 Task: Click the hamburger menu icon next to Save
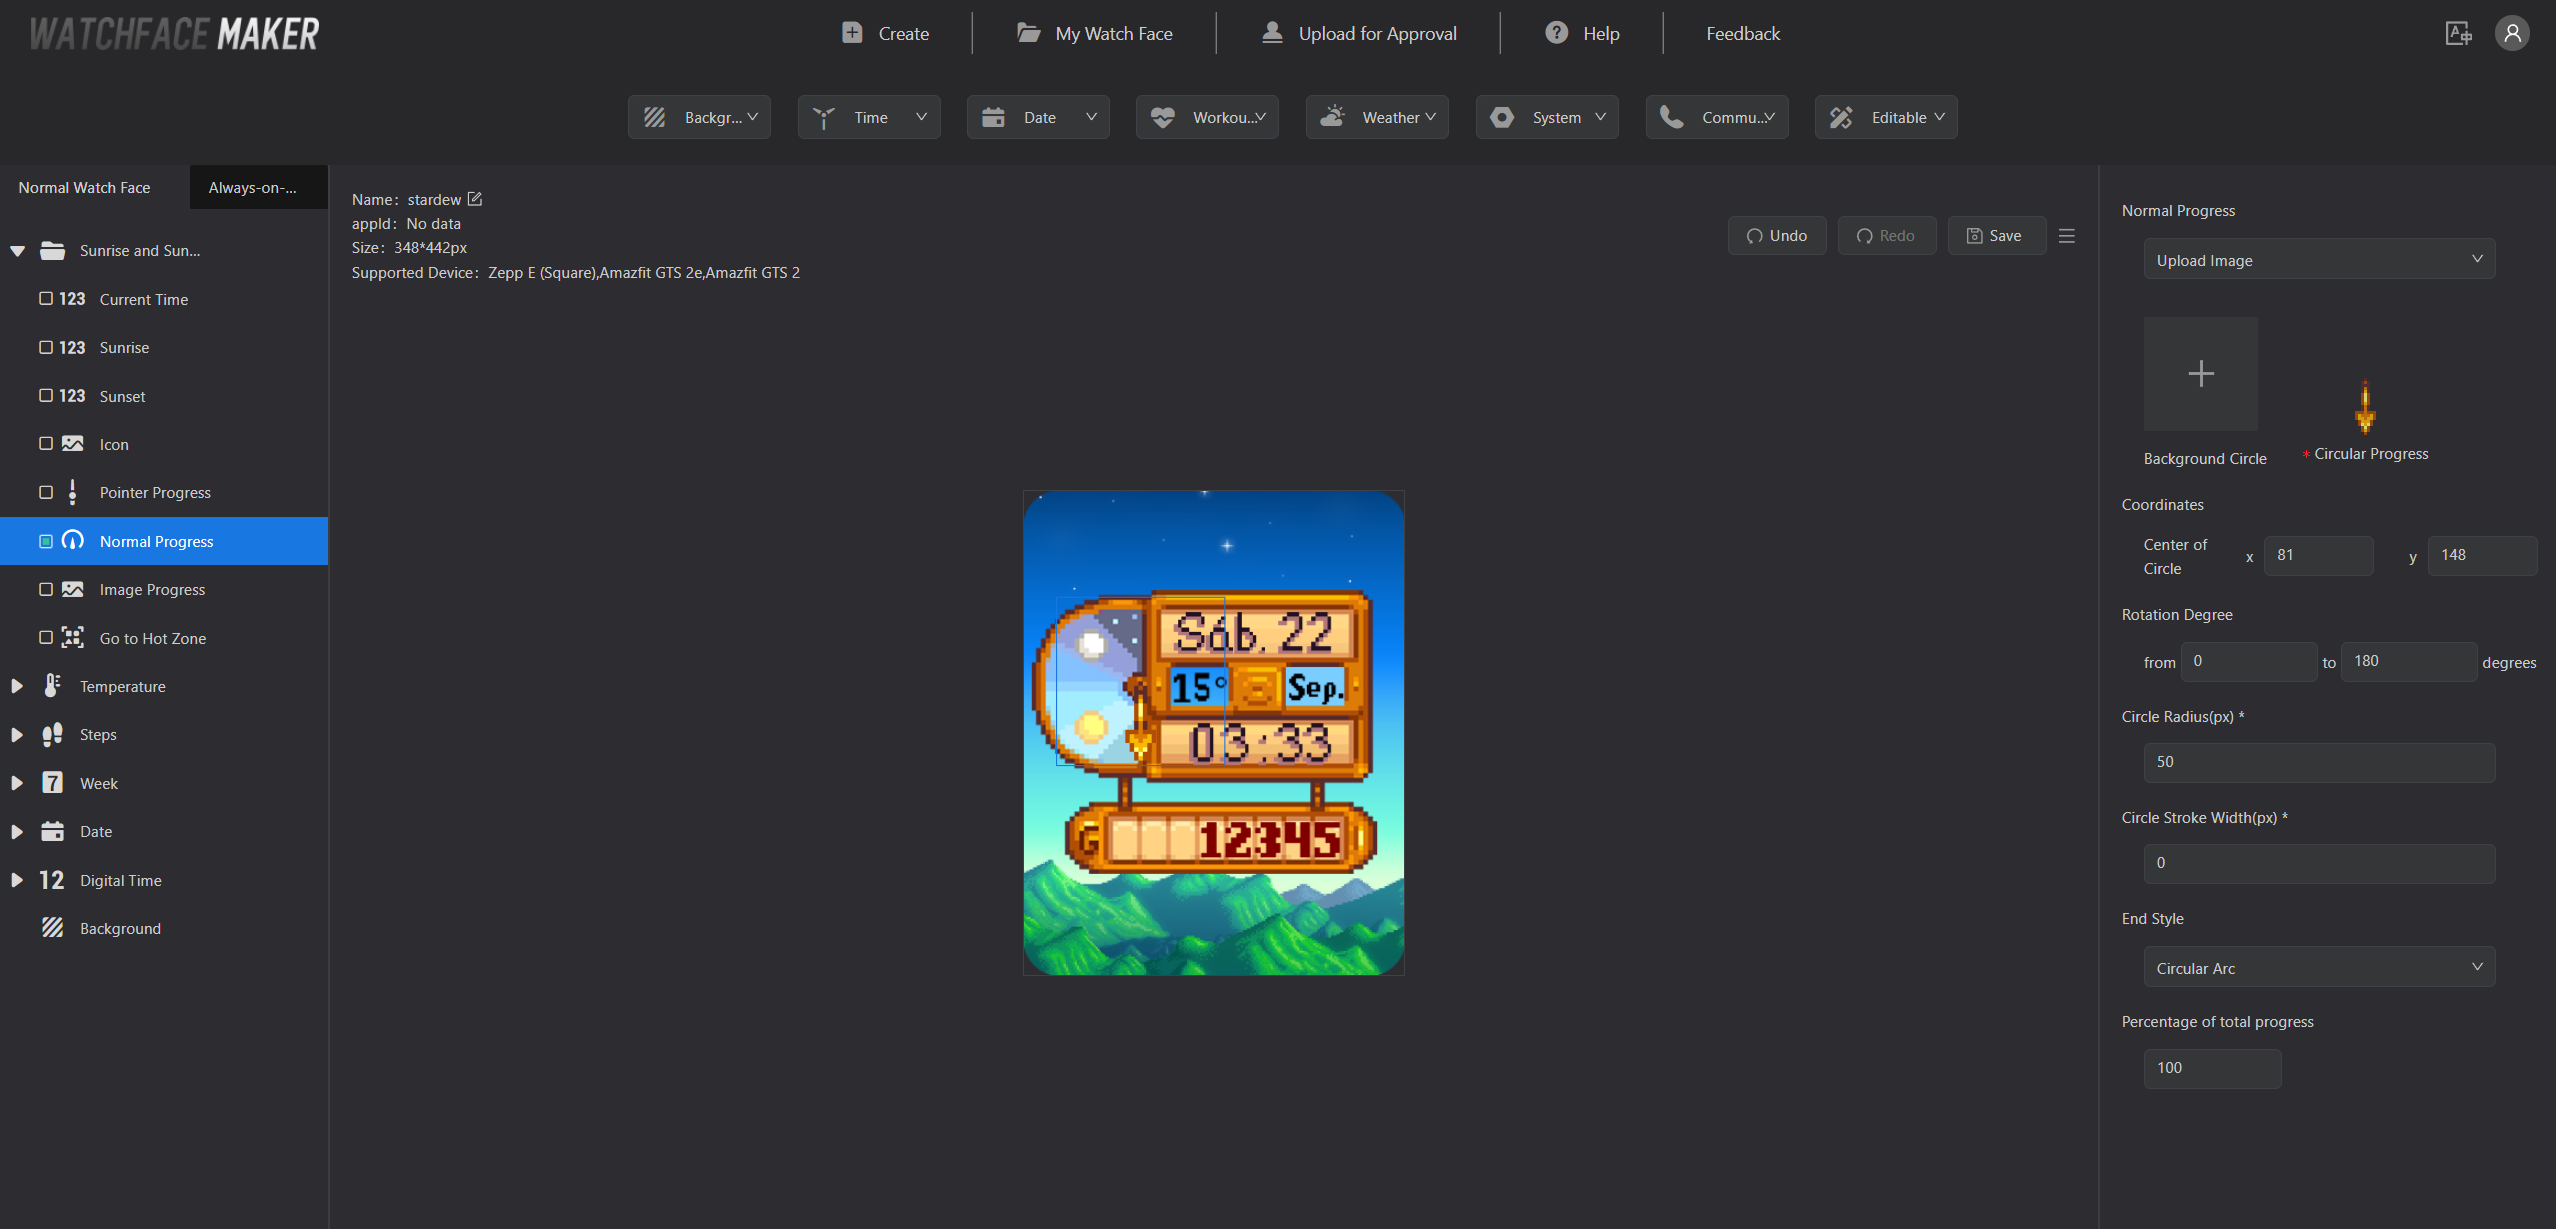[x=2067, y=236]
